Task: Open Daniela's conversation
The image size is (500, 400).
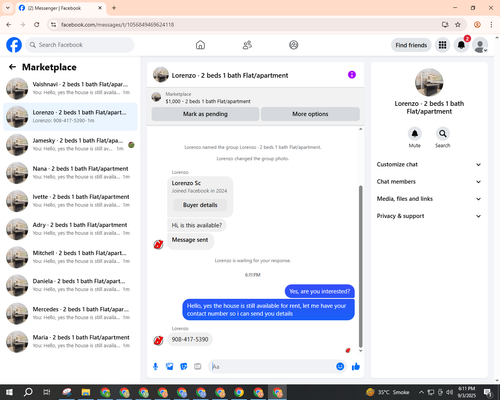Action: click(70, 285)
